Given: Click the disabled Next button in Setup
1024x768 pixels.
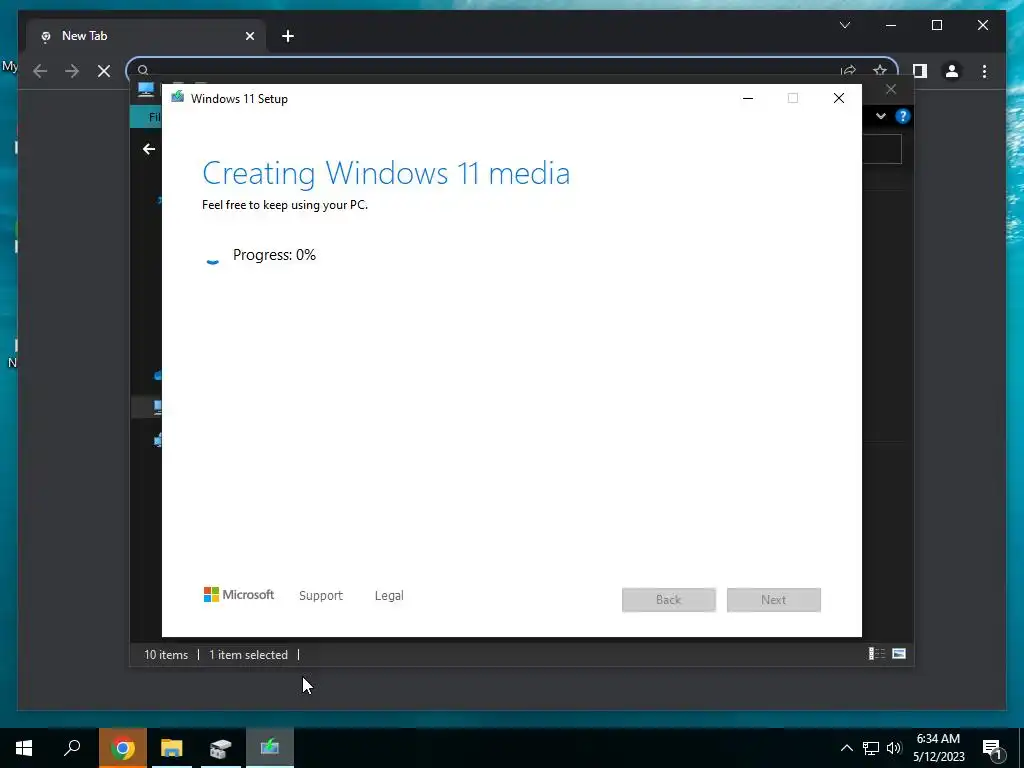Looking at the screenshot, I should (774, 600).
